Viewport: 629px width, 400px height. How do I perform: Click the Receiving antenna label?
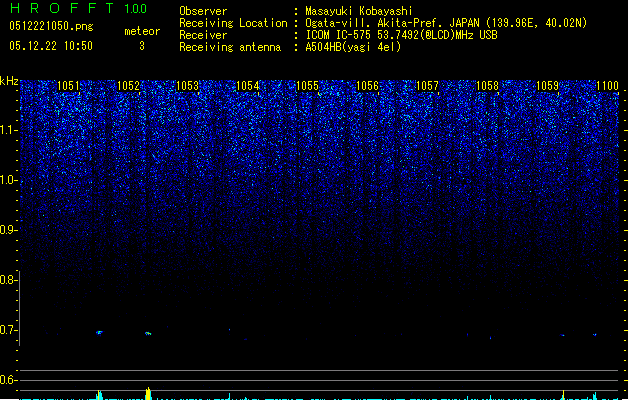pyautogui.click(x=230, y=47)
